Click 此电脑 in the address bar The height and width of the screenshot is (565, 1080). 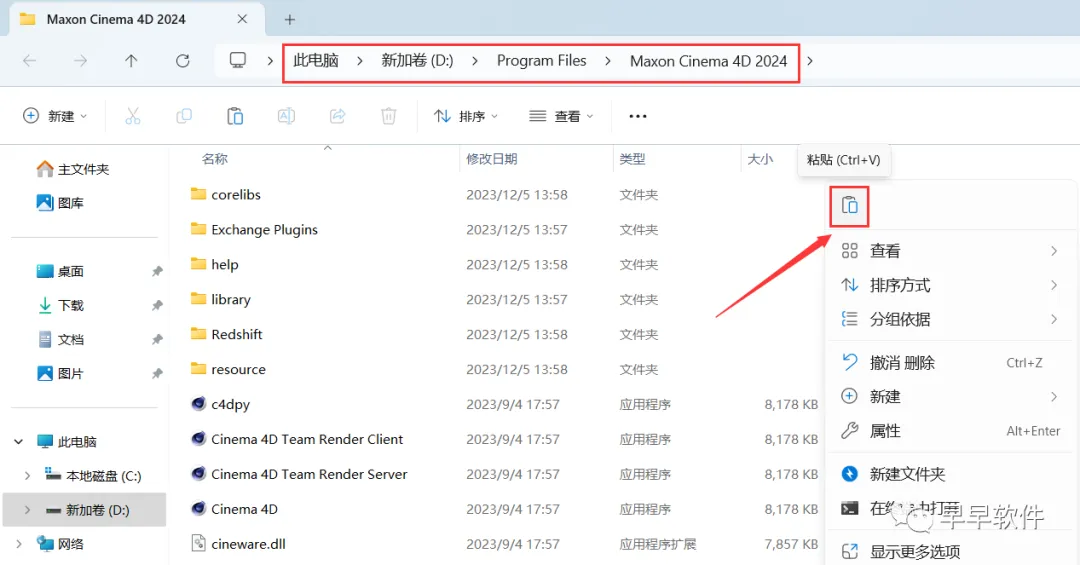click(315, 61)
